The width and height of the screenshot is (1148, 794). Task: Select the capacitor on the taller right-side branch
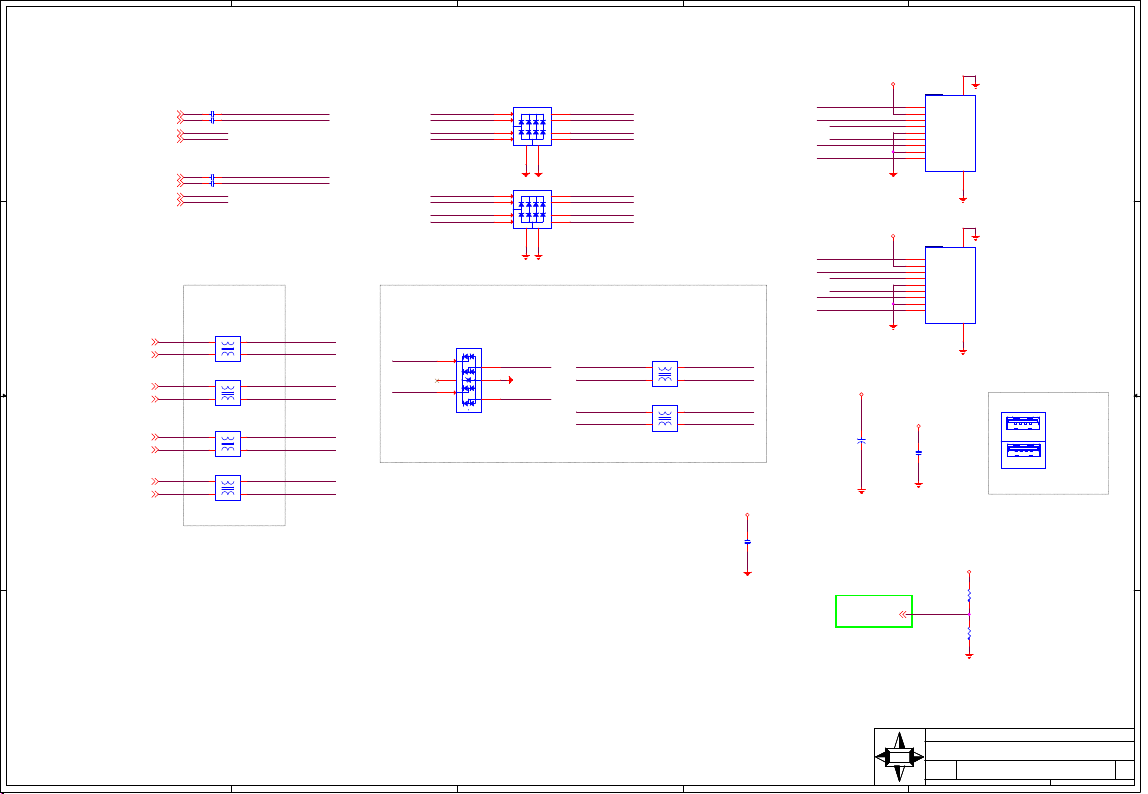click(x=861, y=440)
